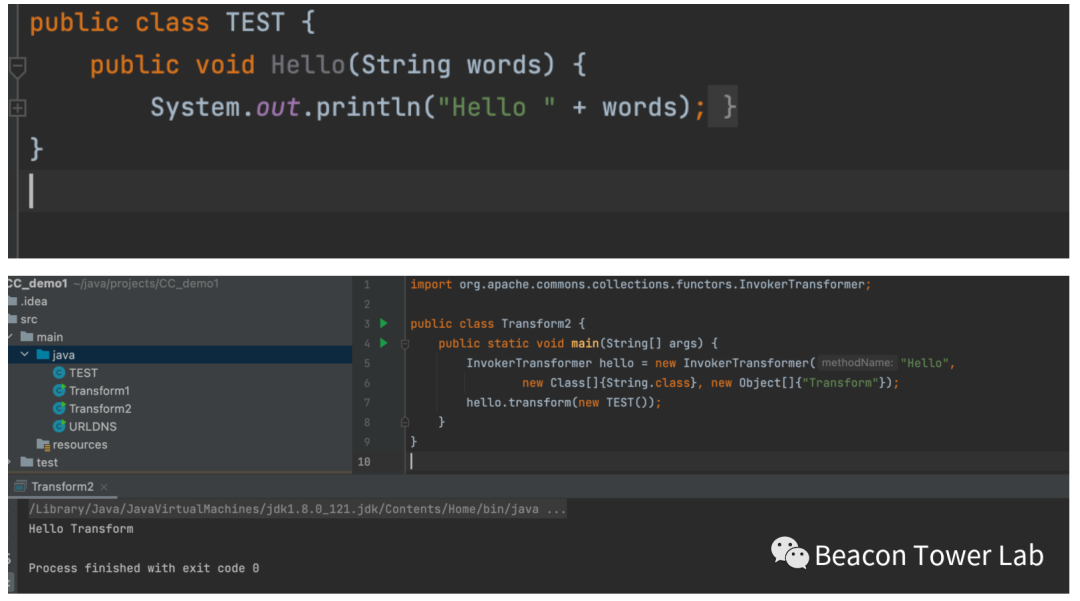The image size is (1080, 601).
Task: Collapse the Hello method fold marker
Action: (17, 67)
